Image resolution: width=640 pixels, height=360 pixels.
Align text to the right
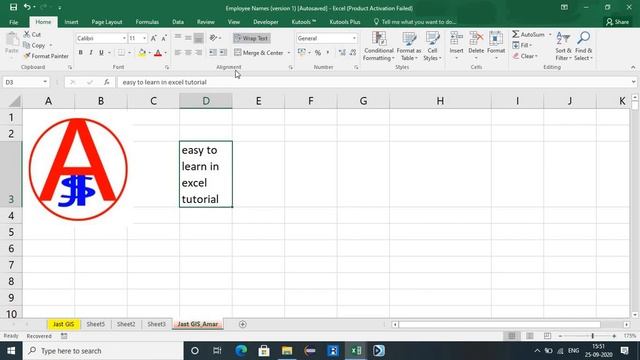198,53
